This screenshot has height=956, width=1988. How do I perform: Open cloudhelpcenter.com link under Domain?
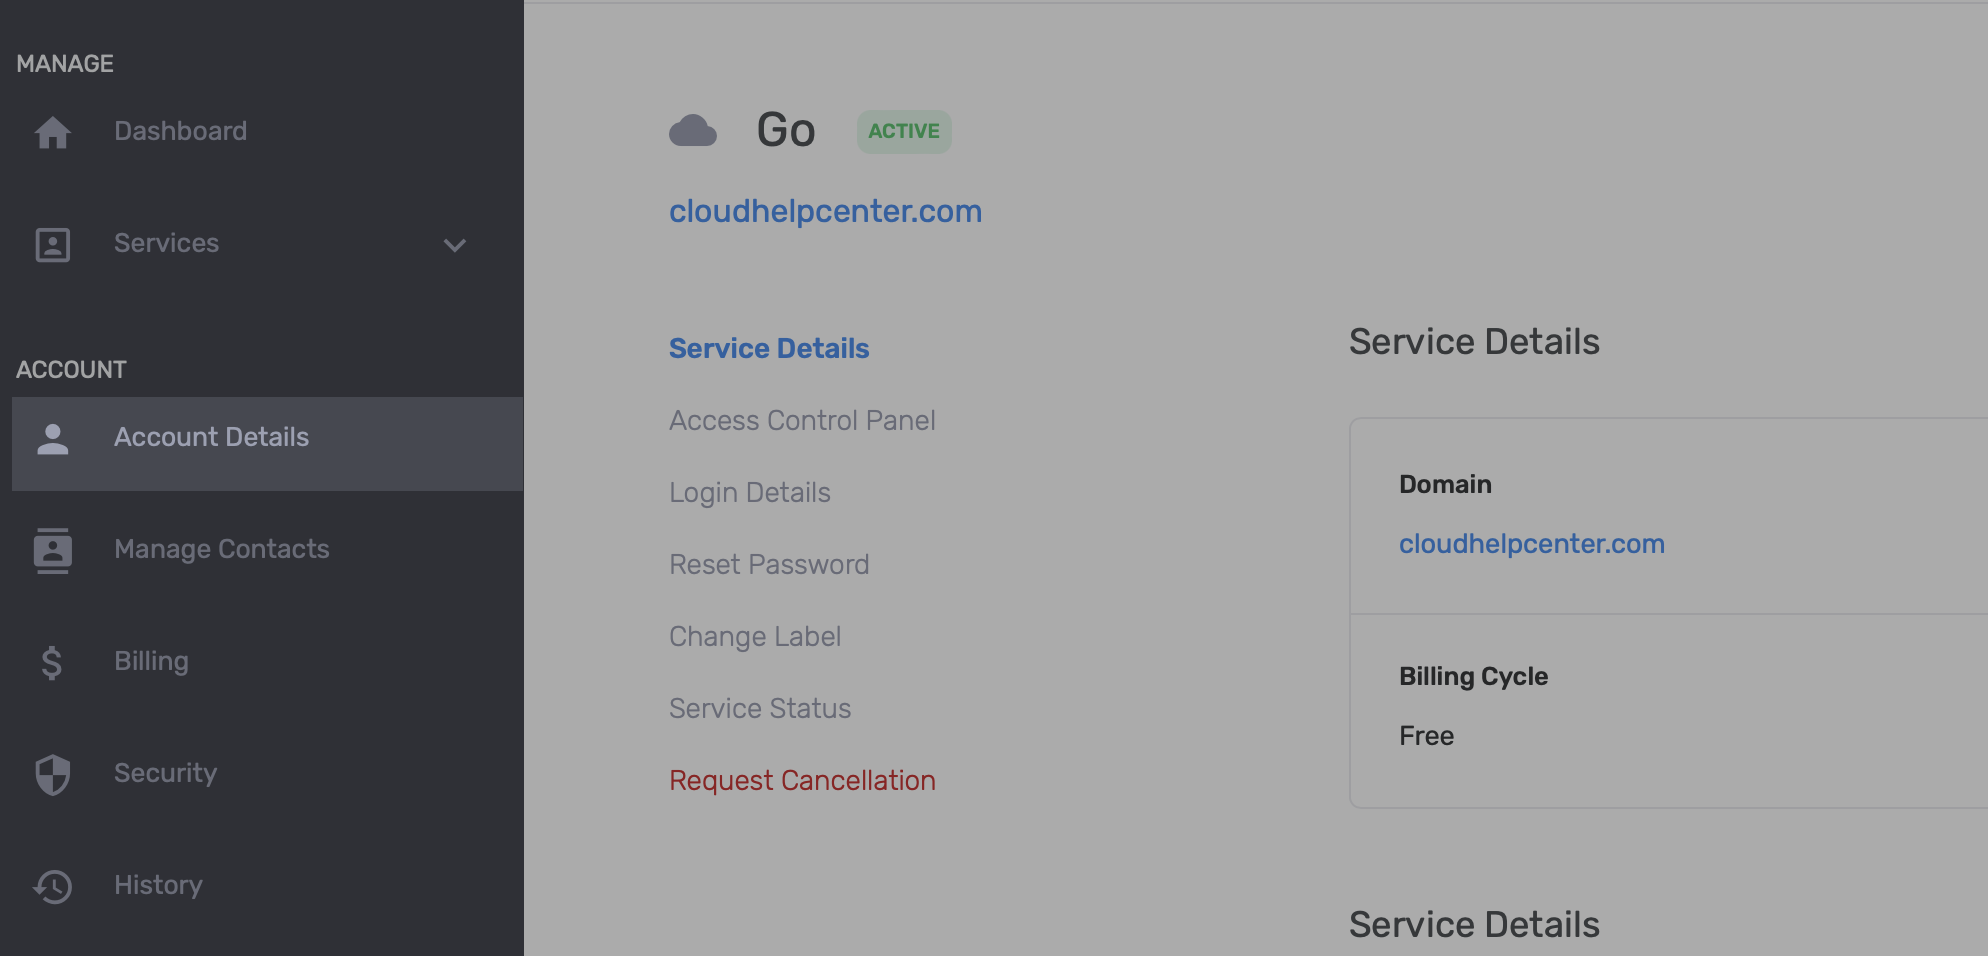tap(1532, 544)
